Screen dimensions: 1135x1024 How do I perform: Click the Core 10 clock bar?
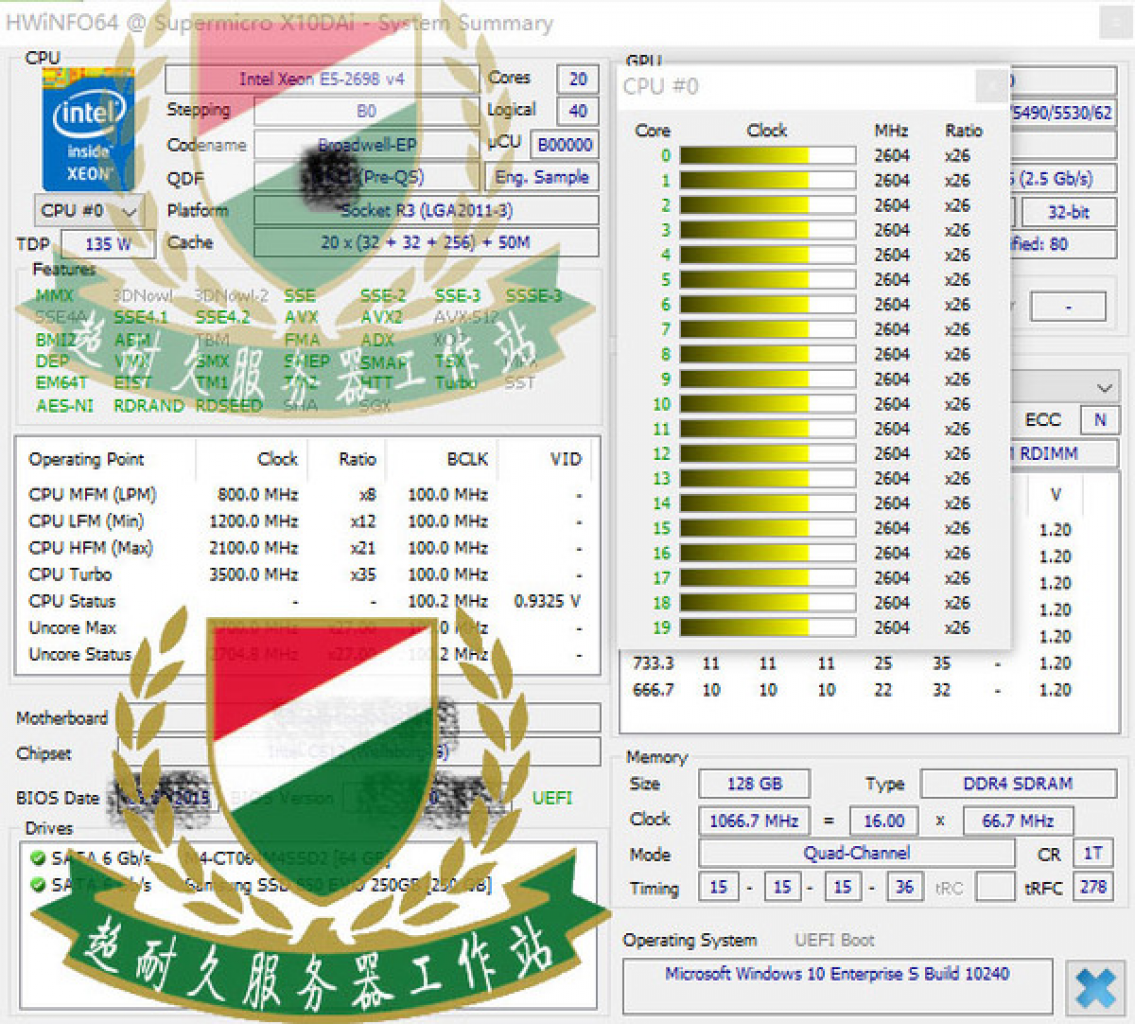pos(767,404)
